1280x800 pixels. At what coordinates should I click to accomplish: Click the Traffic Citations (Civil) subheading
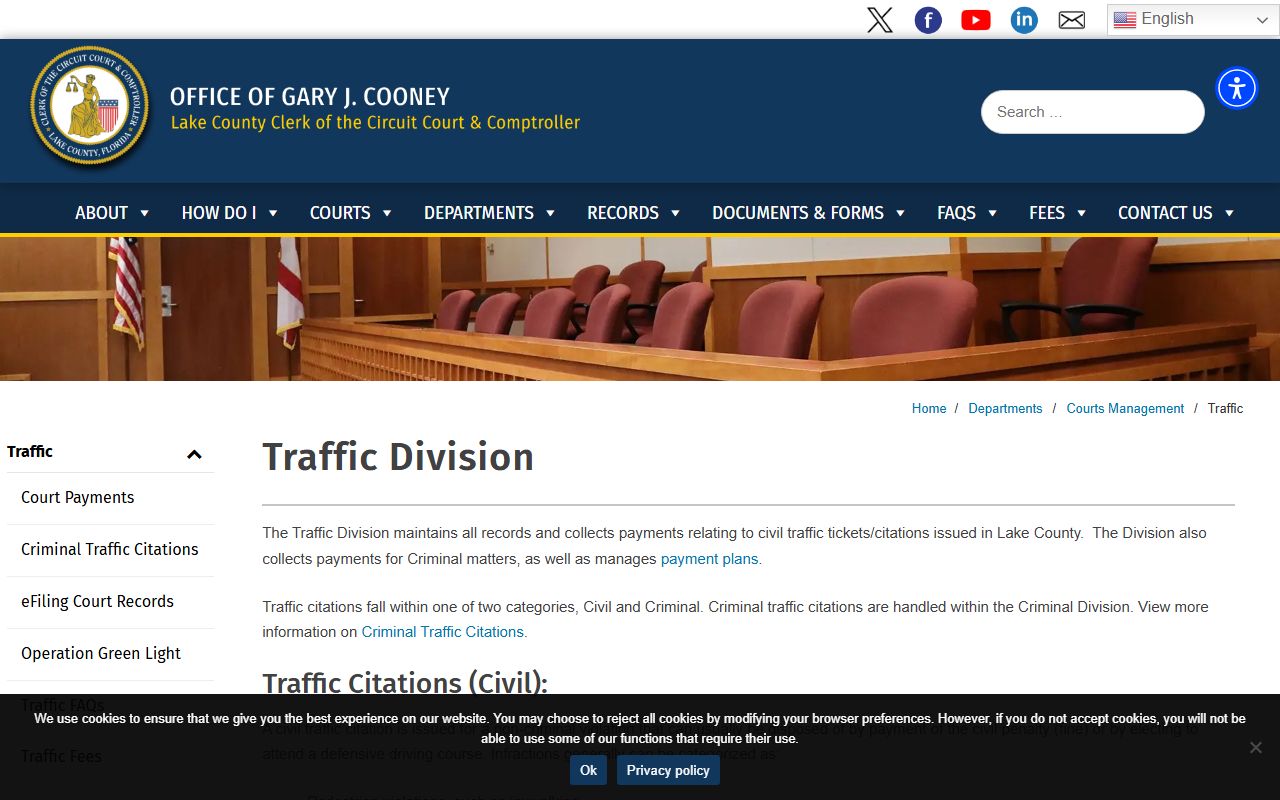click(x=405, y=683)
